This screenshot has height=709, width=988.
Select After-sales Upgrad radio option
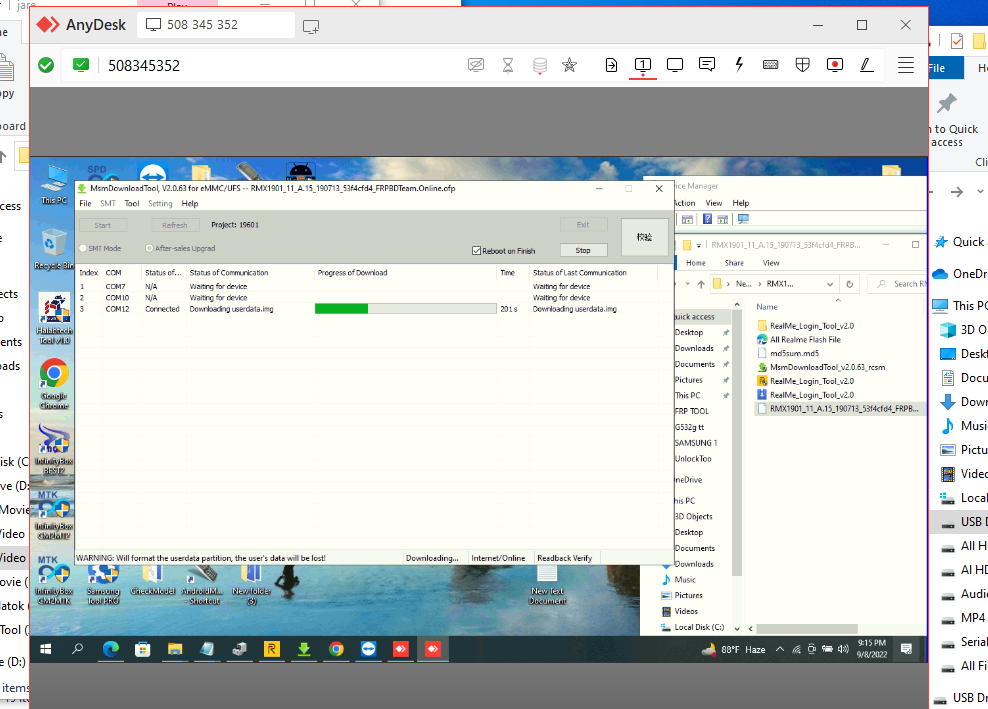click(x=149, y=248)
